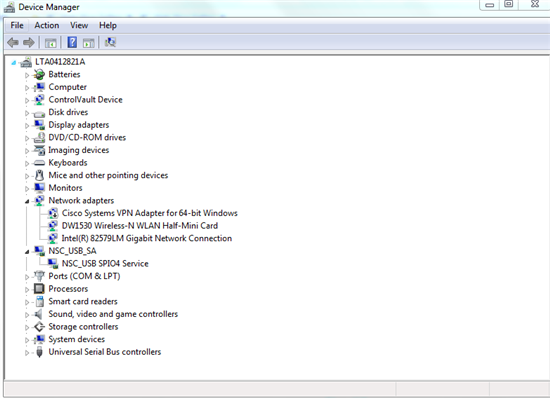This screenshot has width=550, height=398.
Task: Click the Display adapters icon
Action: pyautogui.click(x=39, y=125)
